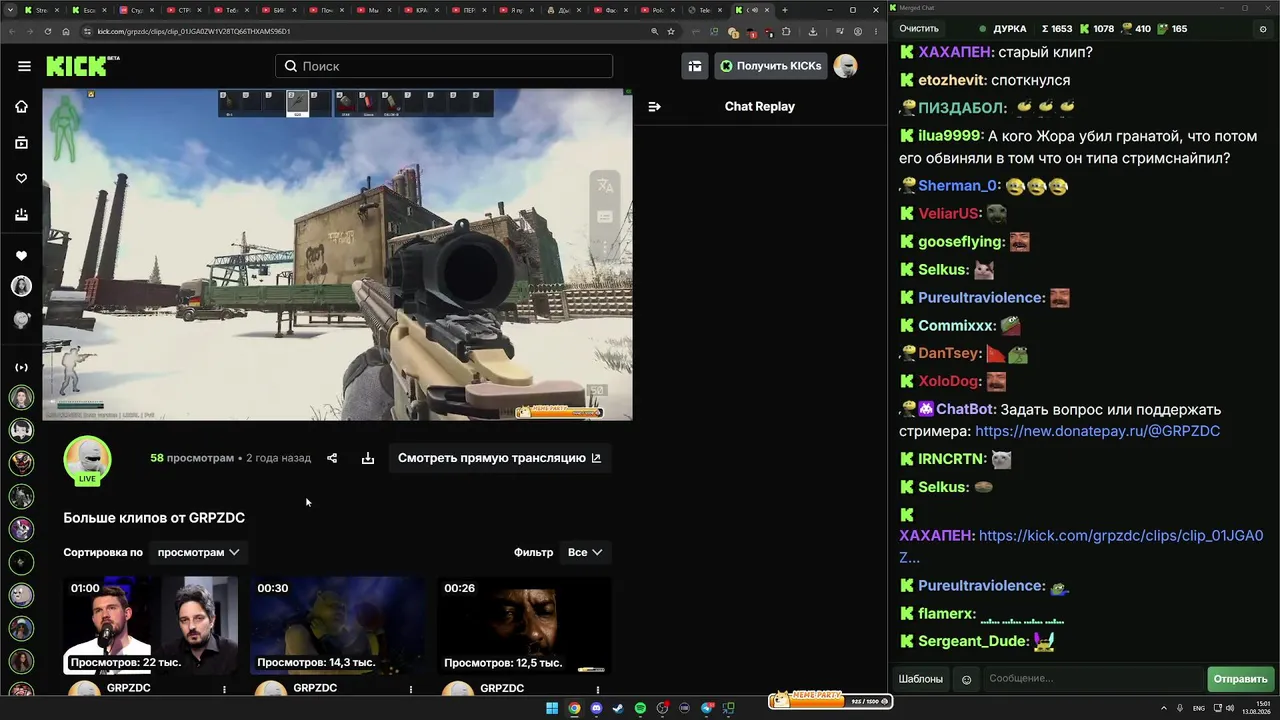The width and height of the screenshot is (1280, 720).
Task: Click the solid heart icon in the sidebar
Action: [x=21, y=256]
